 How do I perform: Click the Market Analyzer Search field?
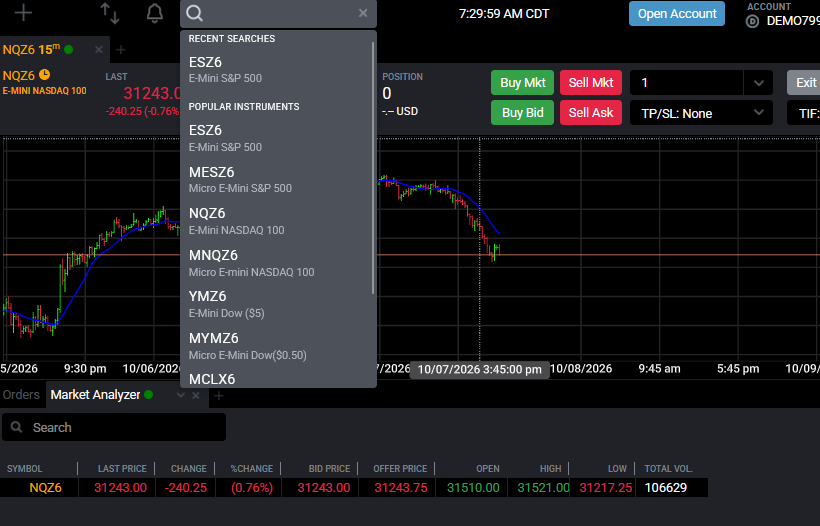(x=114, y=427)
